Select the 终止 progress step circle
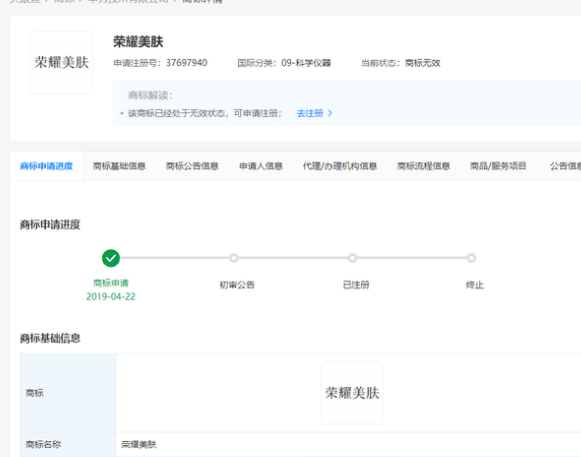This screenshot has width=581, height=457. point(471,258)
